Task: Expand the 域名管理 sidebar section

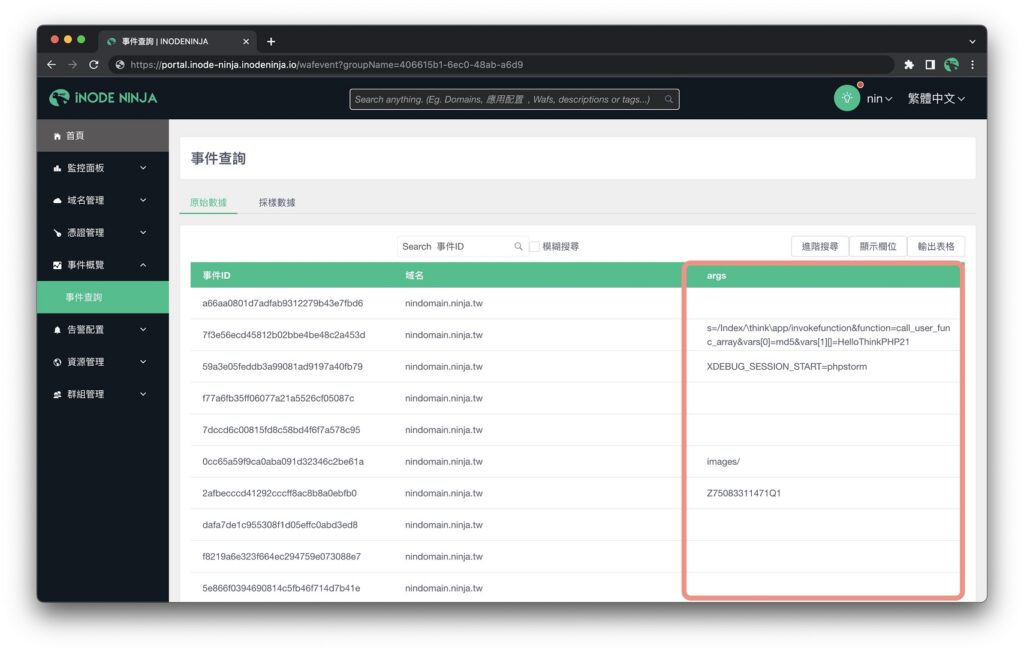Action: (x=102, y=200)
